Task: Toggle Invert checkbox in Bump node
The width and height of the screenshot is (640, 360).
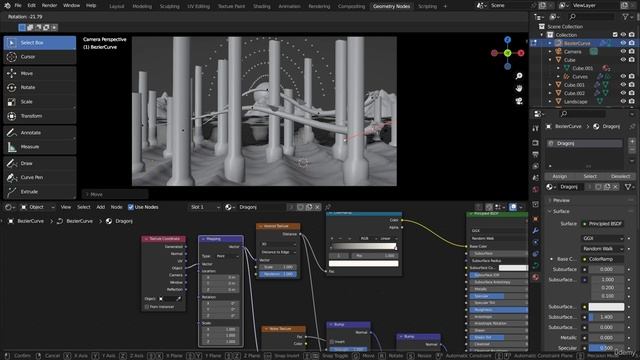Action: point(331,342)
